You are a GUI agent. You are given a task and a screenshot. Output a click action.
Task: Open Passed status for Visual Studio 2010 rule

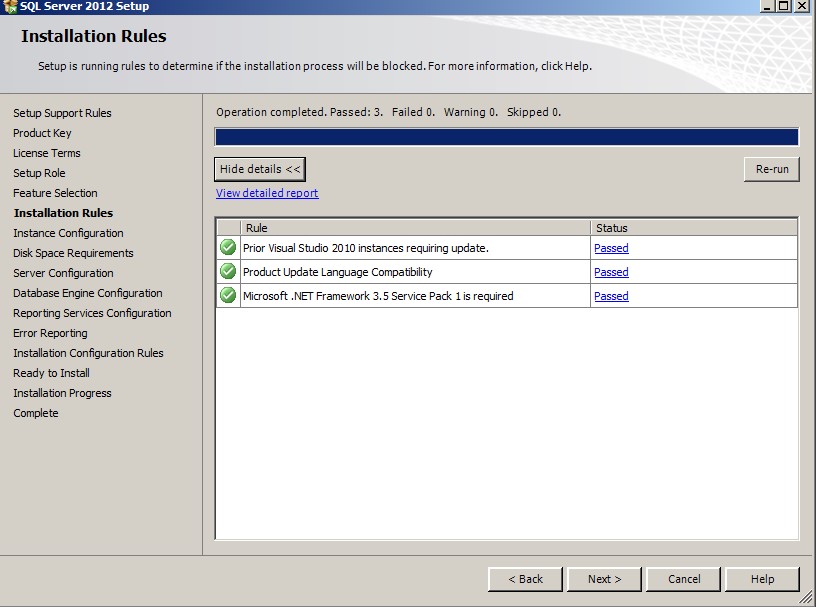tap(611, 248)
